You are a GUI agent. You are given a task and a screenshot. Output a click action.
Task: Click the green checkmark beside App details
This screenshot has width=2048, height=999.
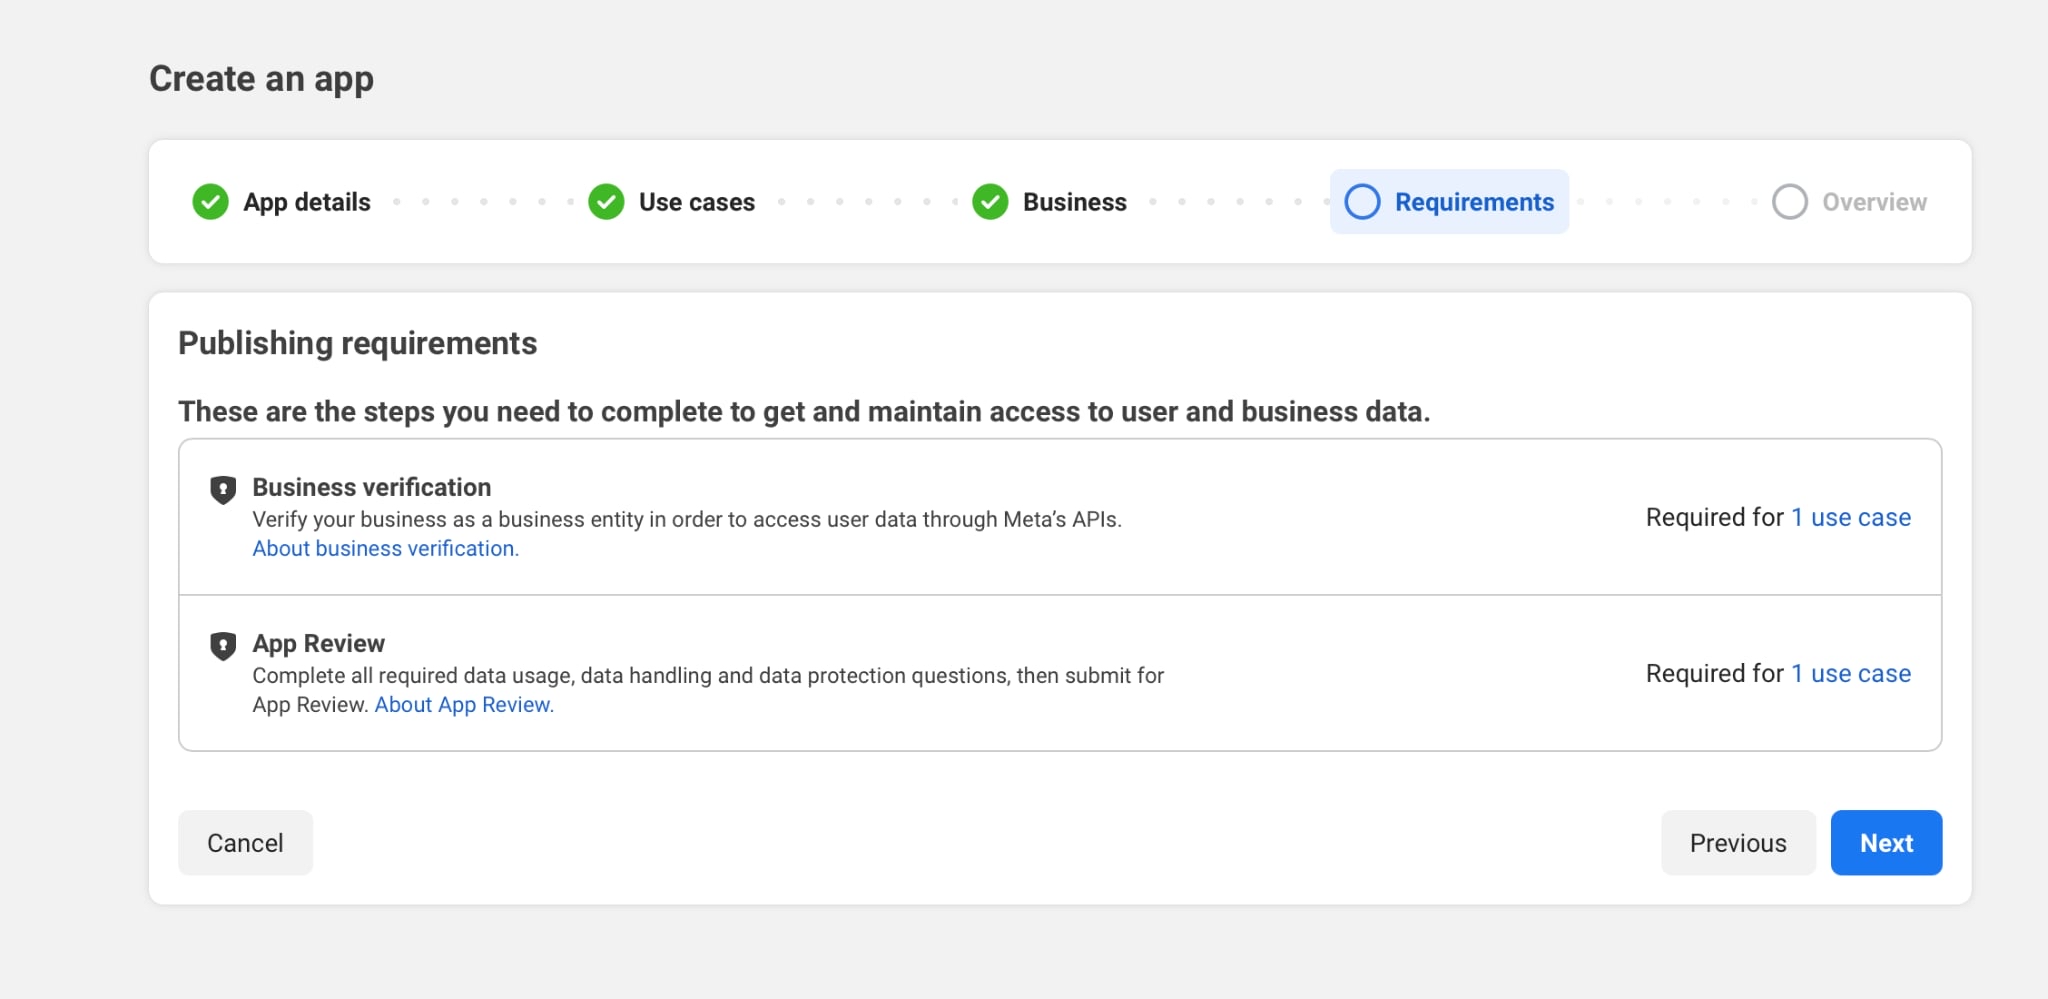pyautogui.click(x=210, y=202)
